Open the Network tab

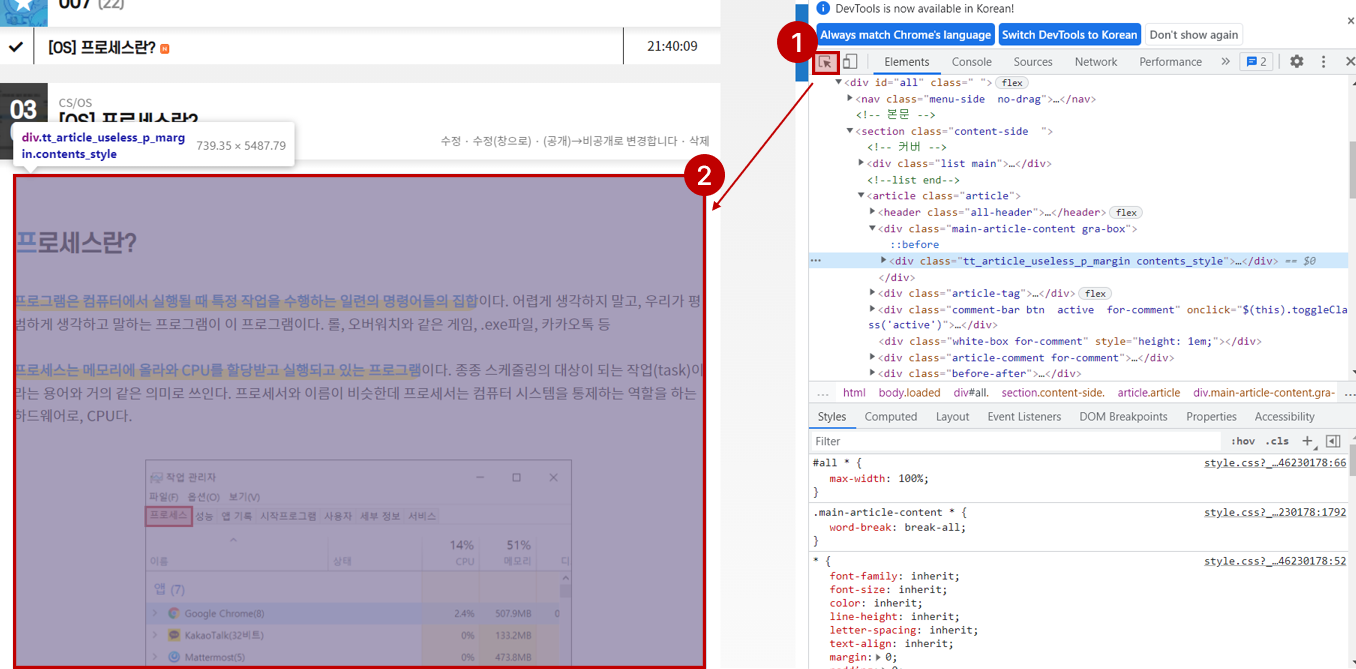(1096, 62)
